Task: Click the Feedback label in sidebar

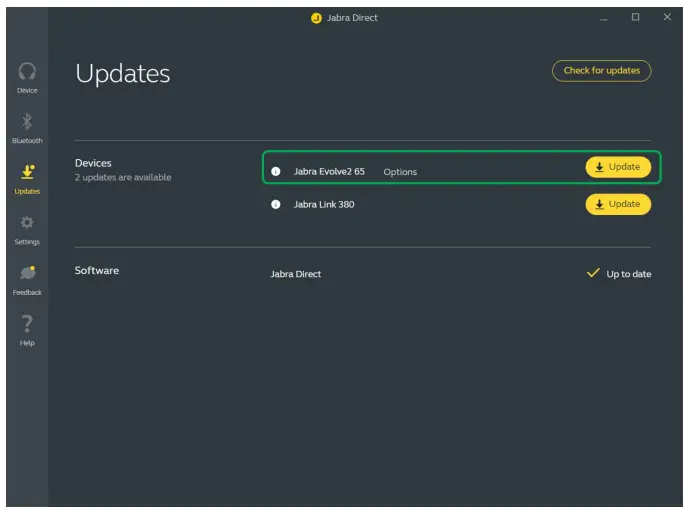Action: pos(27,292)
